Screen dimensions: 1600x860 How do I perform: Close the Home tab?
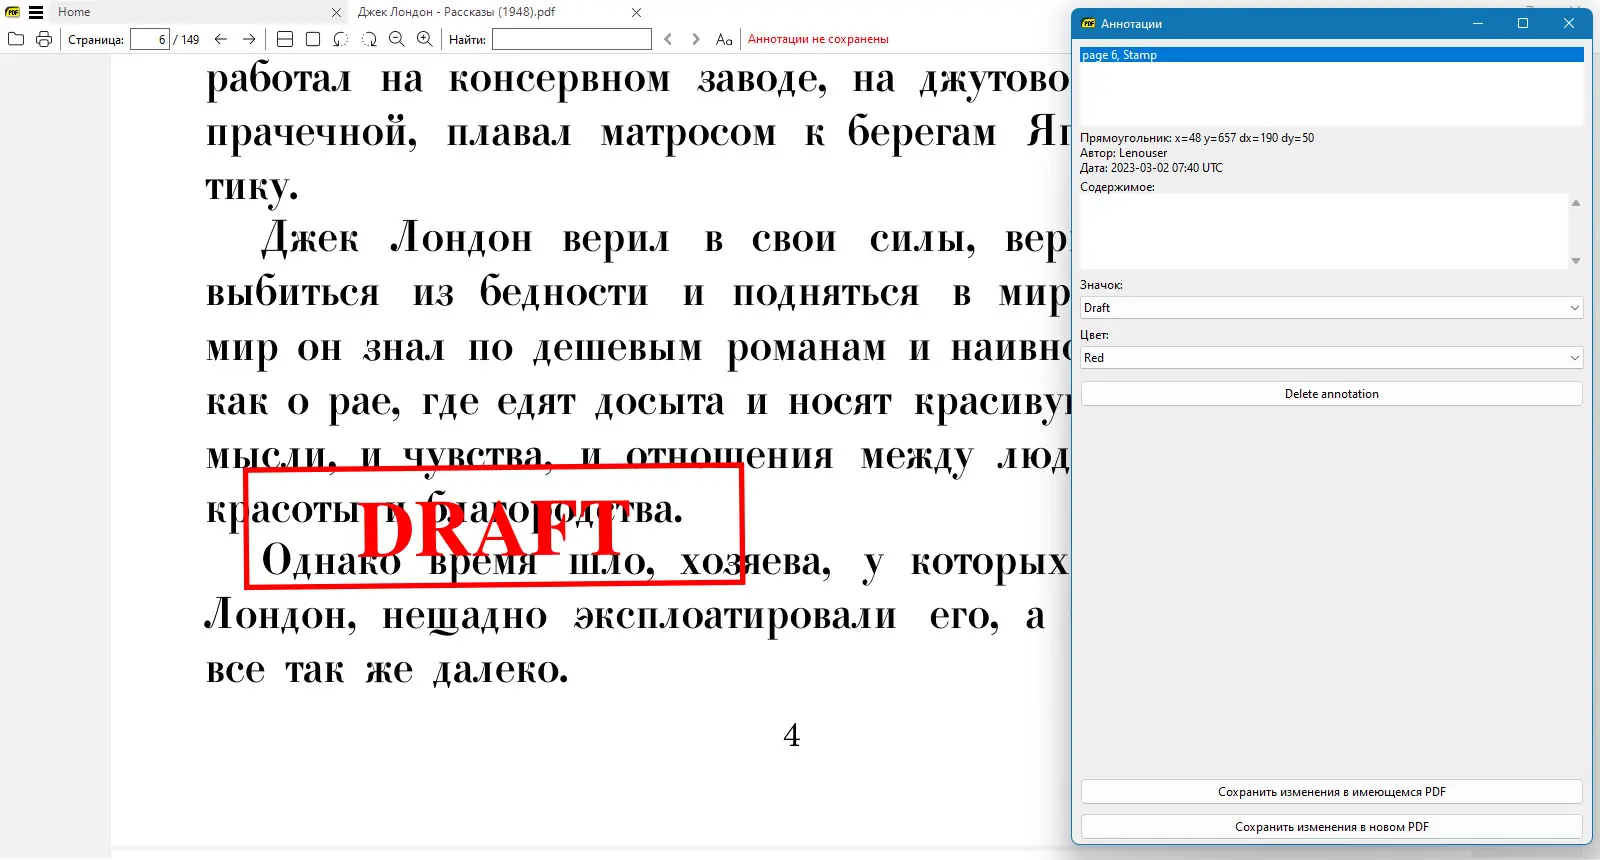pos(336,12)
